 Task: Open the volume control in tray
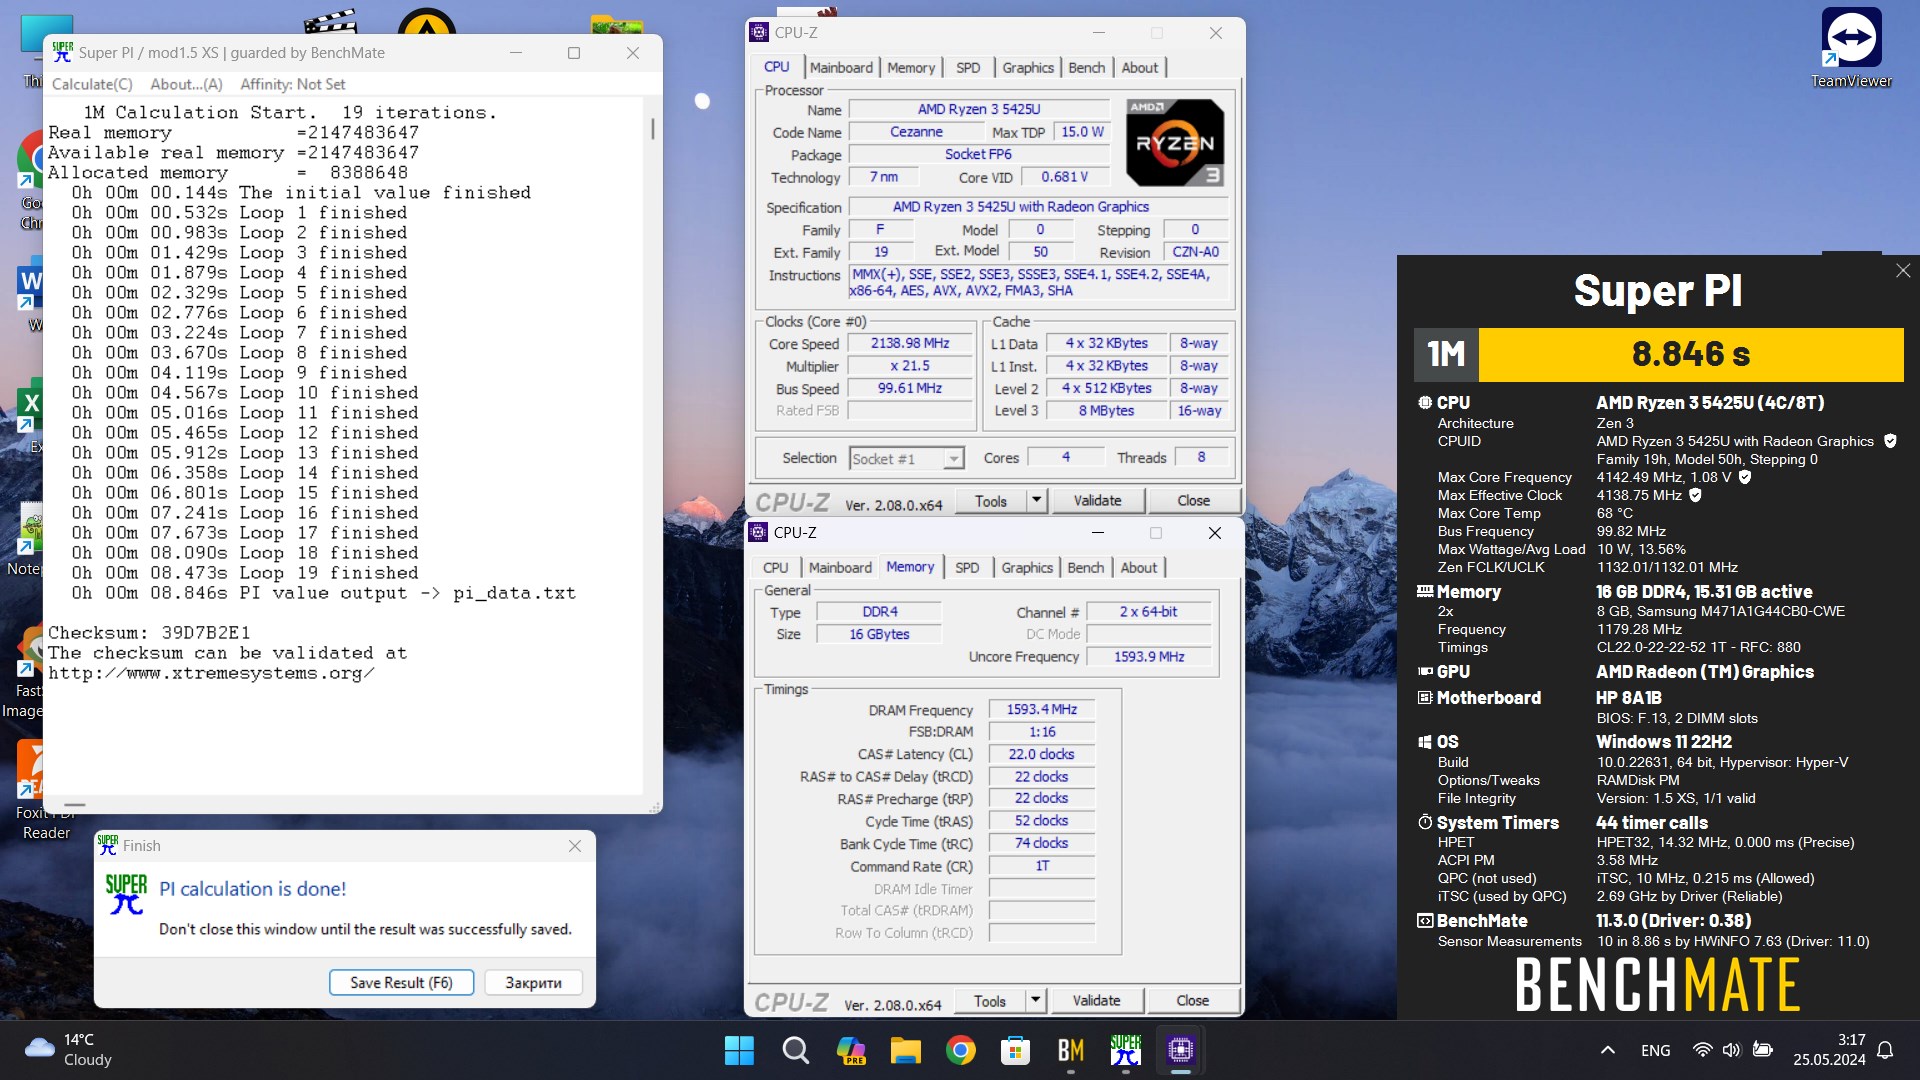pyautogui.click(x=1732, y=1050)
